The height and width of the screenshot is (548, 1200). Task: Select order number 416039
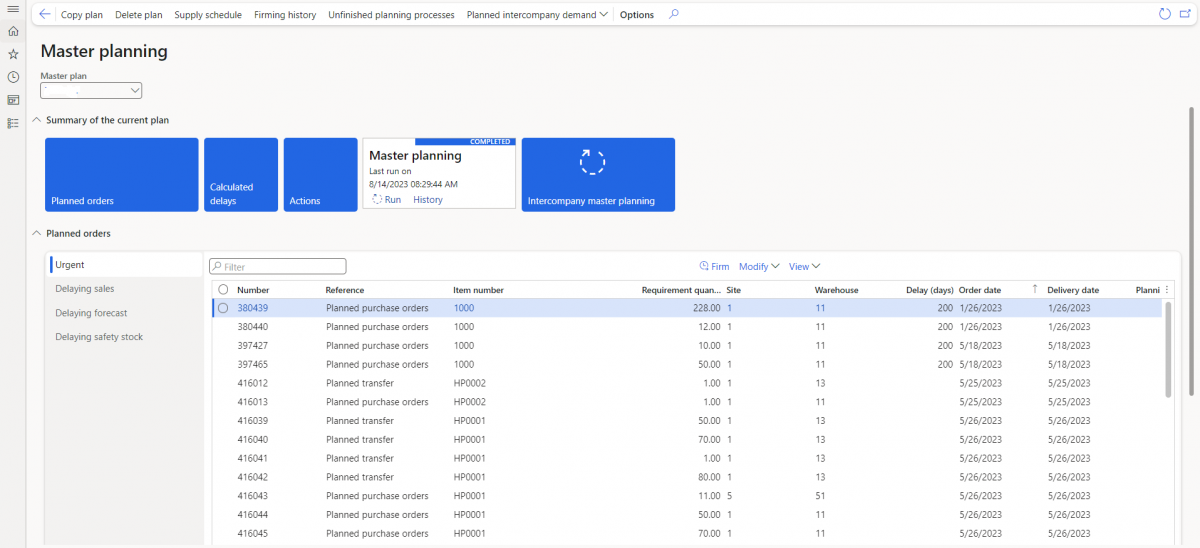[253, 421]
